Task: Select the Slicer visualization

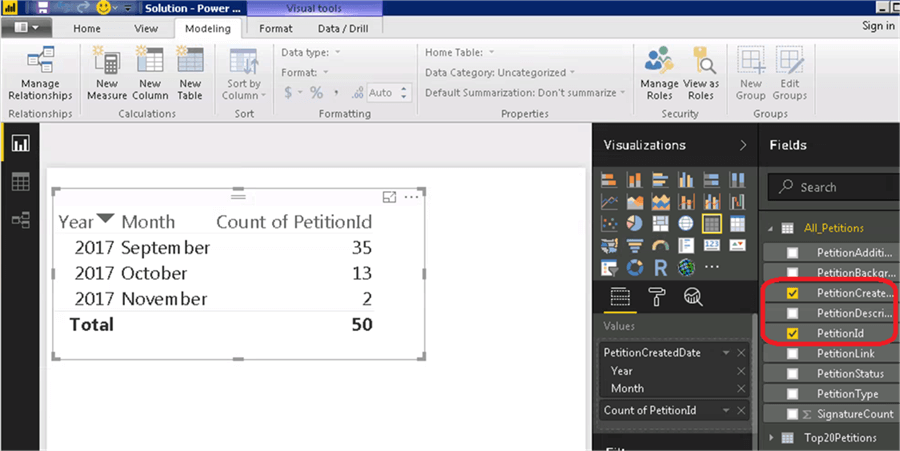Action: pos(609,267)
